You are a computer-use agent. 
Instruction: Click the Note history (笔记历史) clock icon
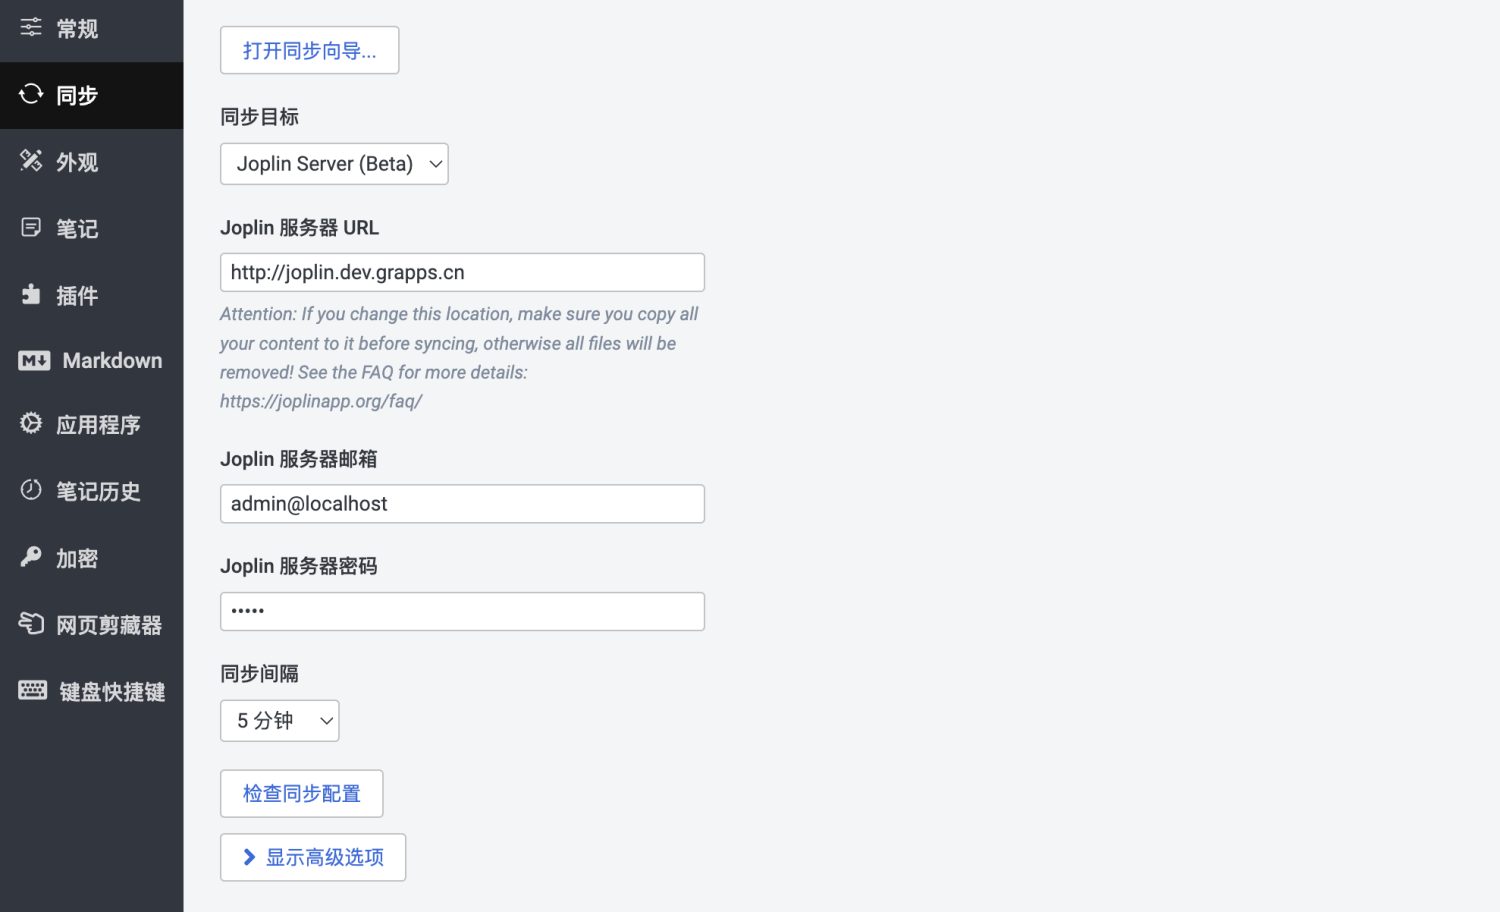tap(31, 490)
